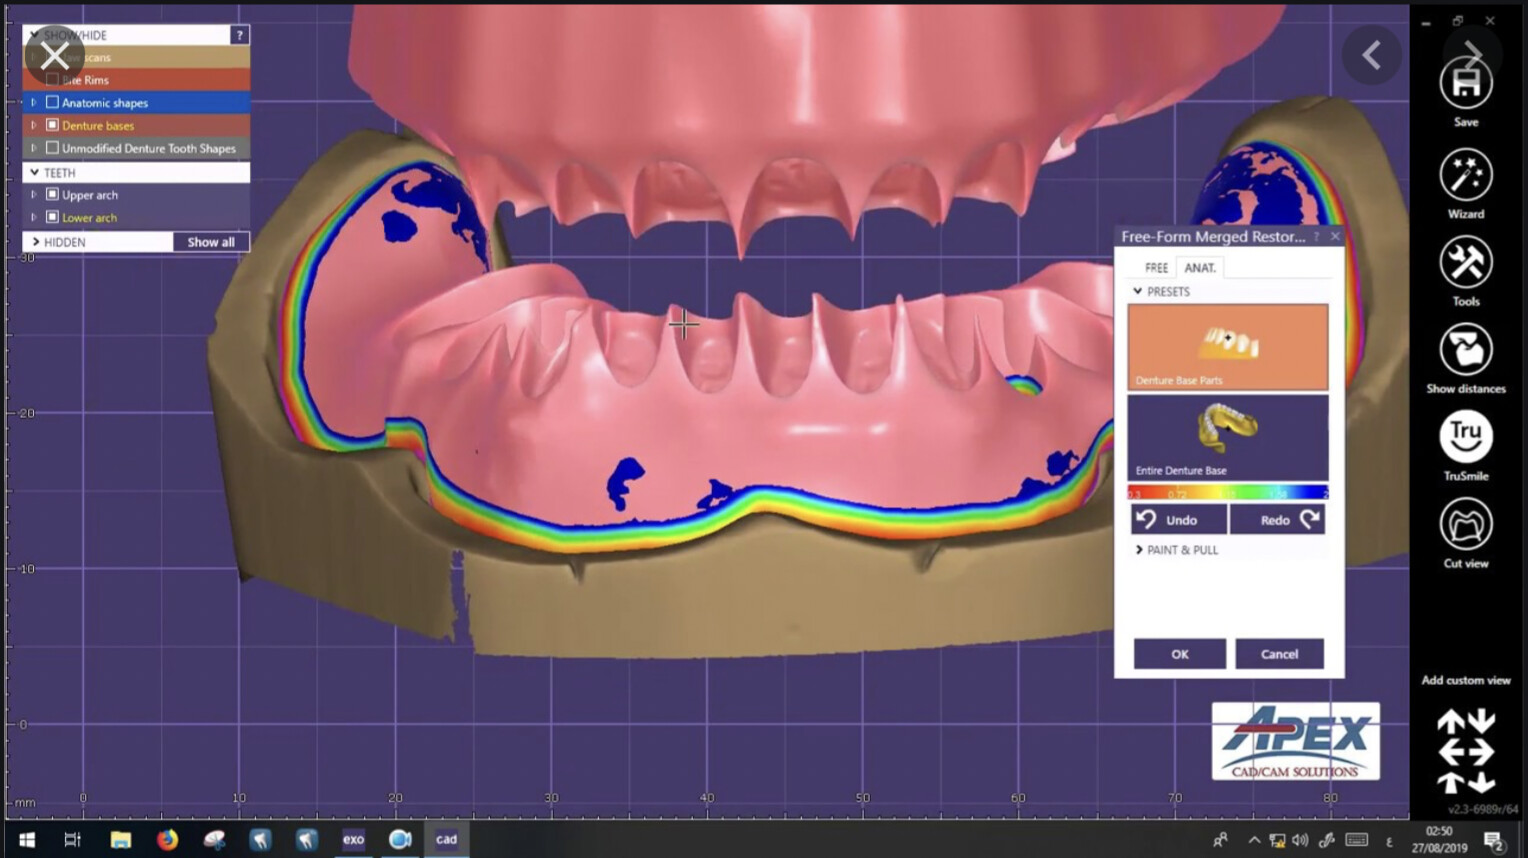Launch the TruSmile view
Screen dimensions: 1528x858
pyautogui.click(x=1465, y=437)
